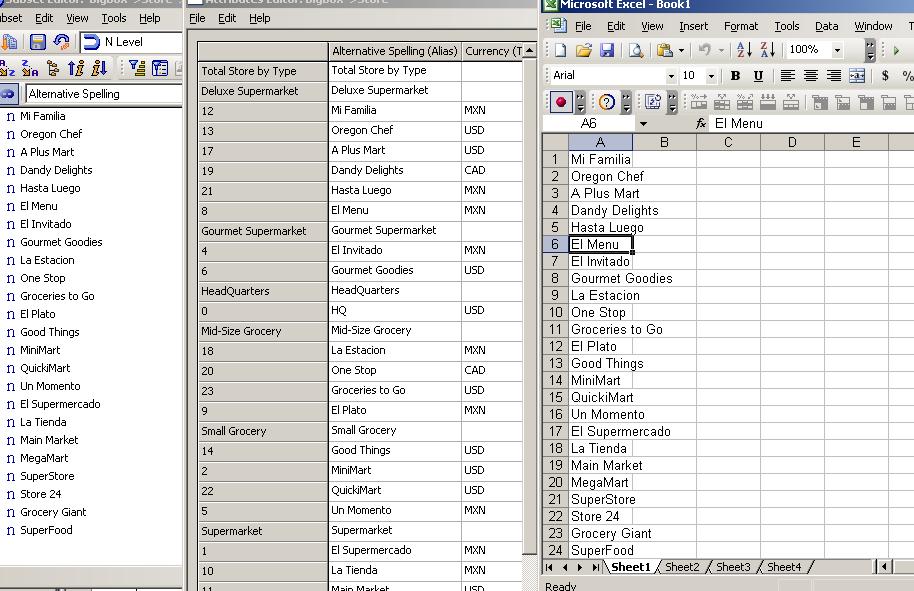The width and height of the screenshot is (914, 591).
Task: Click the reload/undo arrow icon in the Subset Editor
Action: coord(61,42)
